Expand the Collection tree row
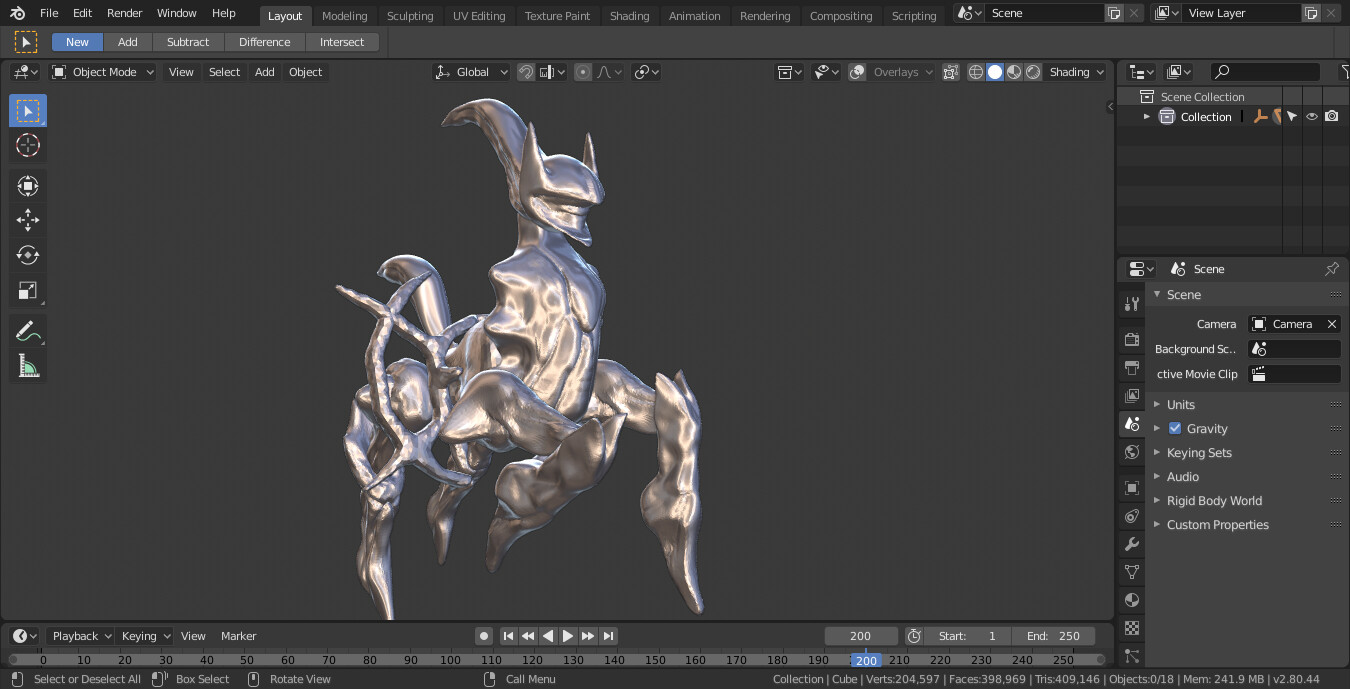Image resolution: width=1350 pixels, height=689 pixels. pos(1147,117)
